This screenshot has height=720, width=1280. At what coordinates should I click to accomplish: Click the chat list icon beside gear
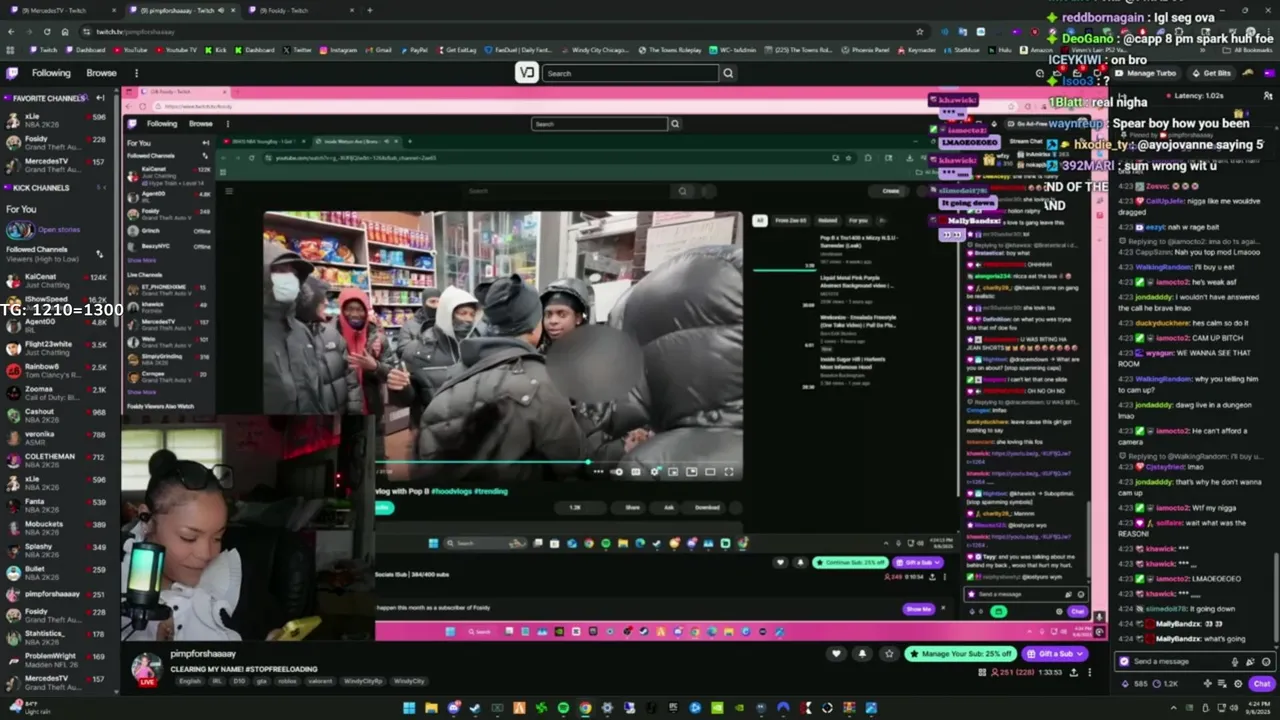(x=1223, y=684)
